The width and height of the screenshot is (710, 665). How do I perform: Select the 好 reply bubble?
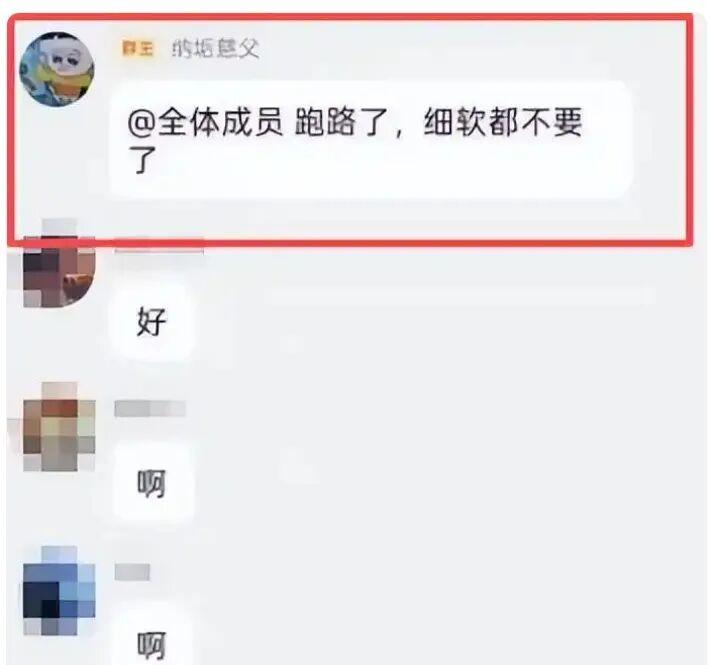click(x=152, y=322)
